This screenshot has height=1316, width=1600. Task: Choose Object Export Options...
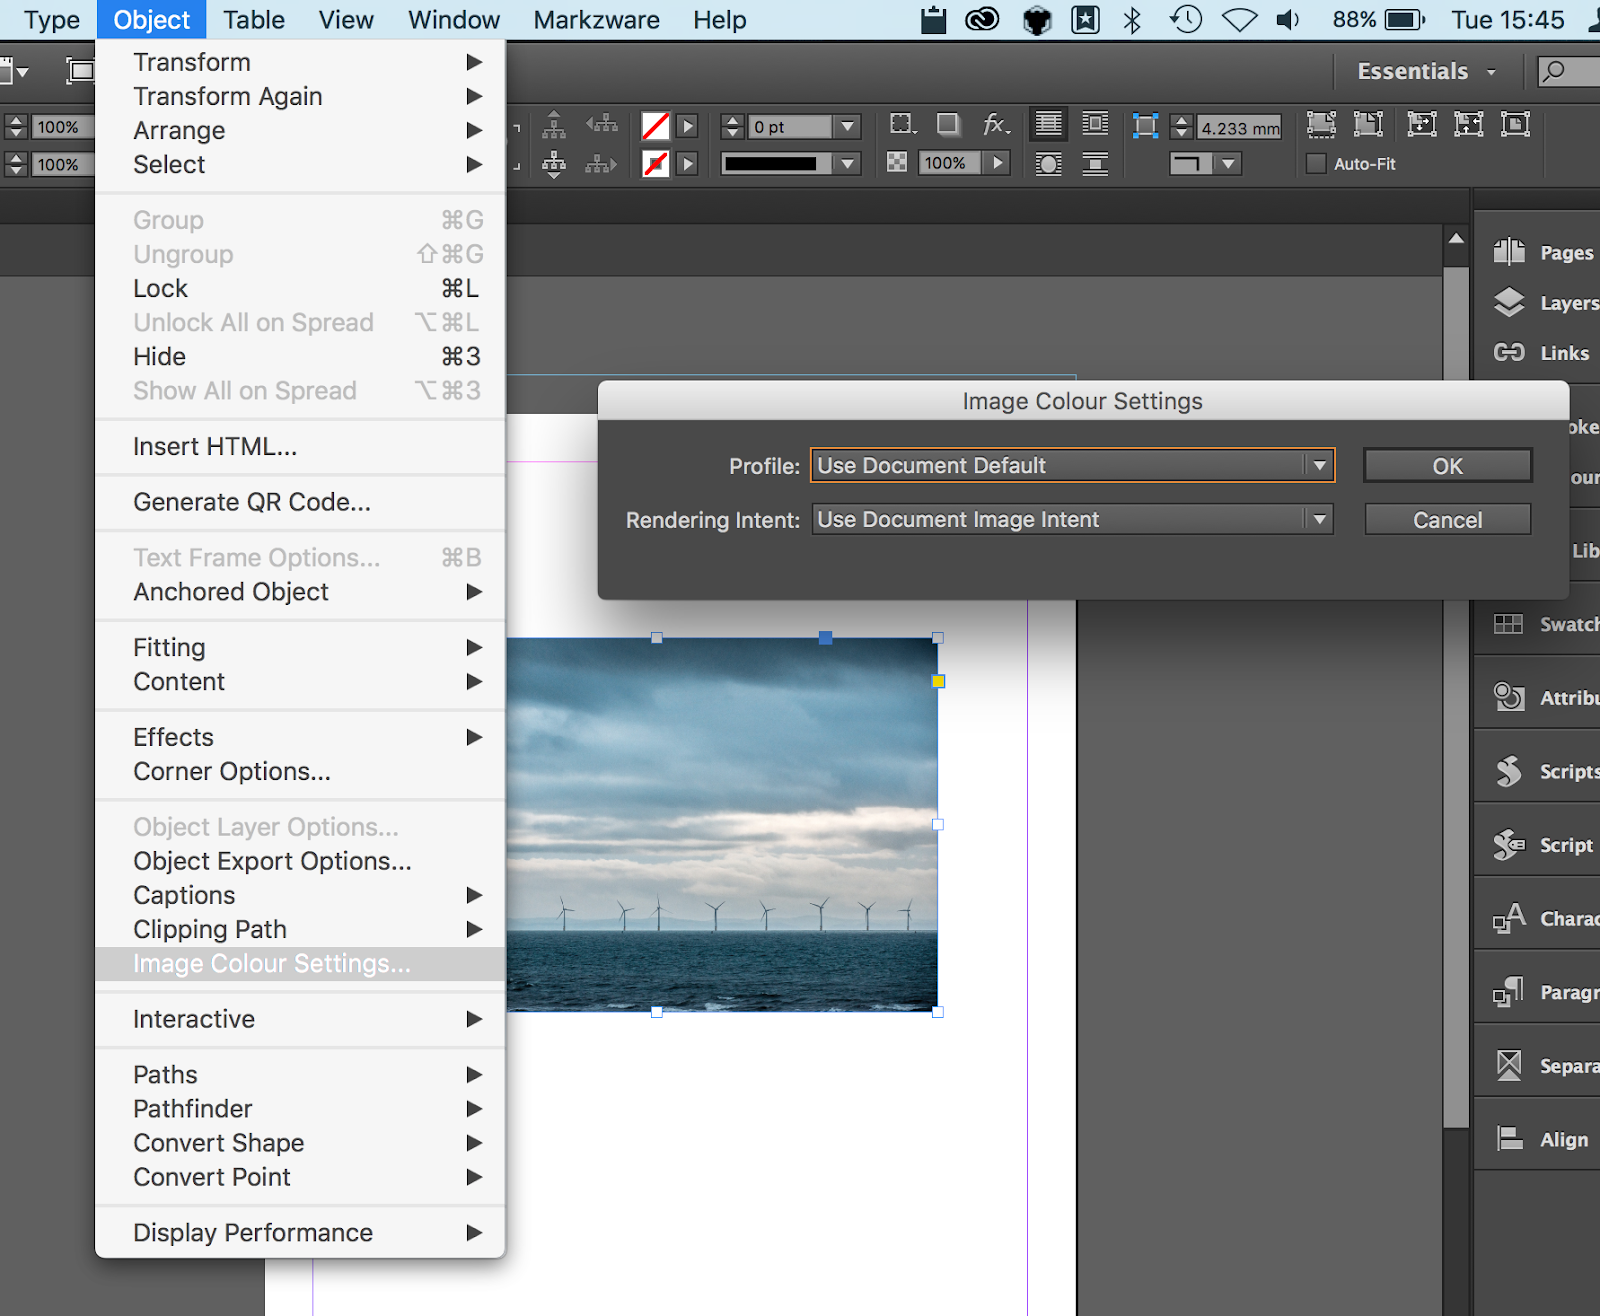pyautogui.click(x=300, y=861)
